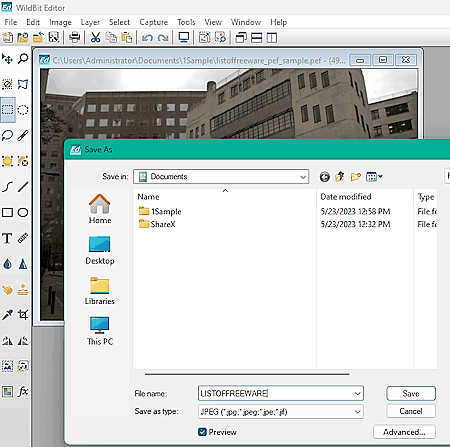450x447 pixels.
Task: Toggle the Preview checkbox
Action: 202,432
